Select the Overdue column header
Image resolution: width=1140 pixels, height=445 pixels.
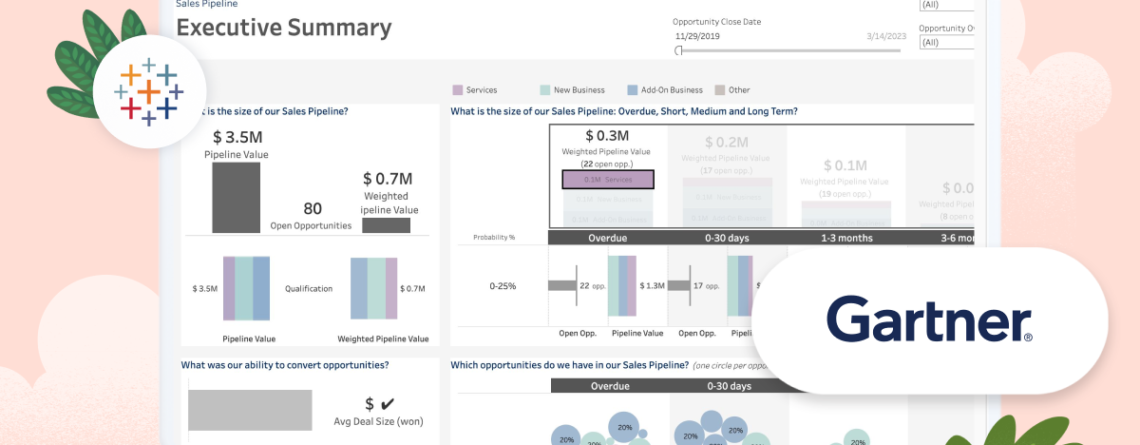[x=608, y=238]
